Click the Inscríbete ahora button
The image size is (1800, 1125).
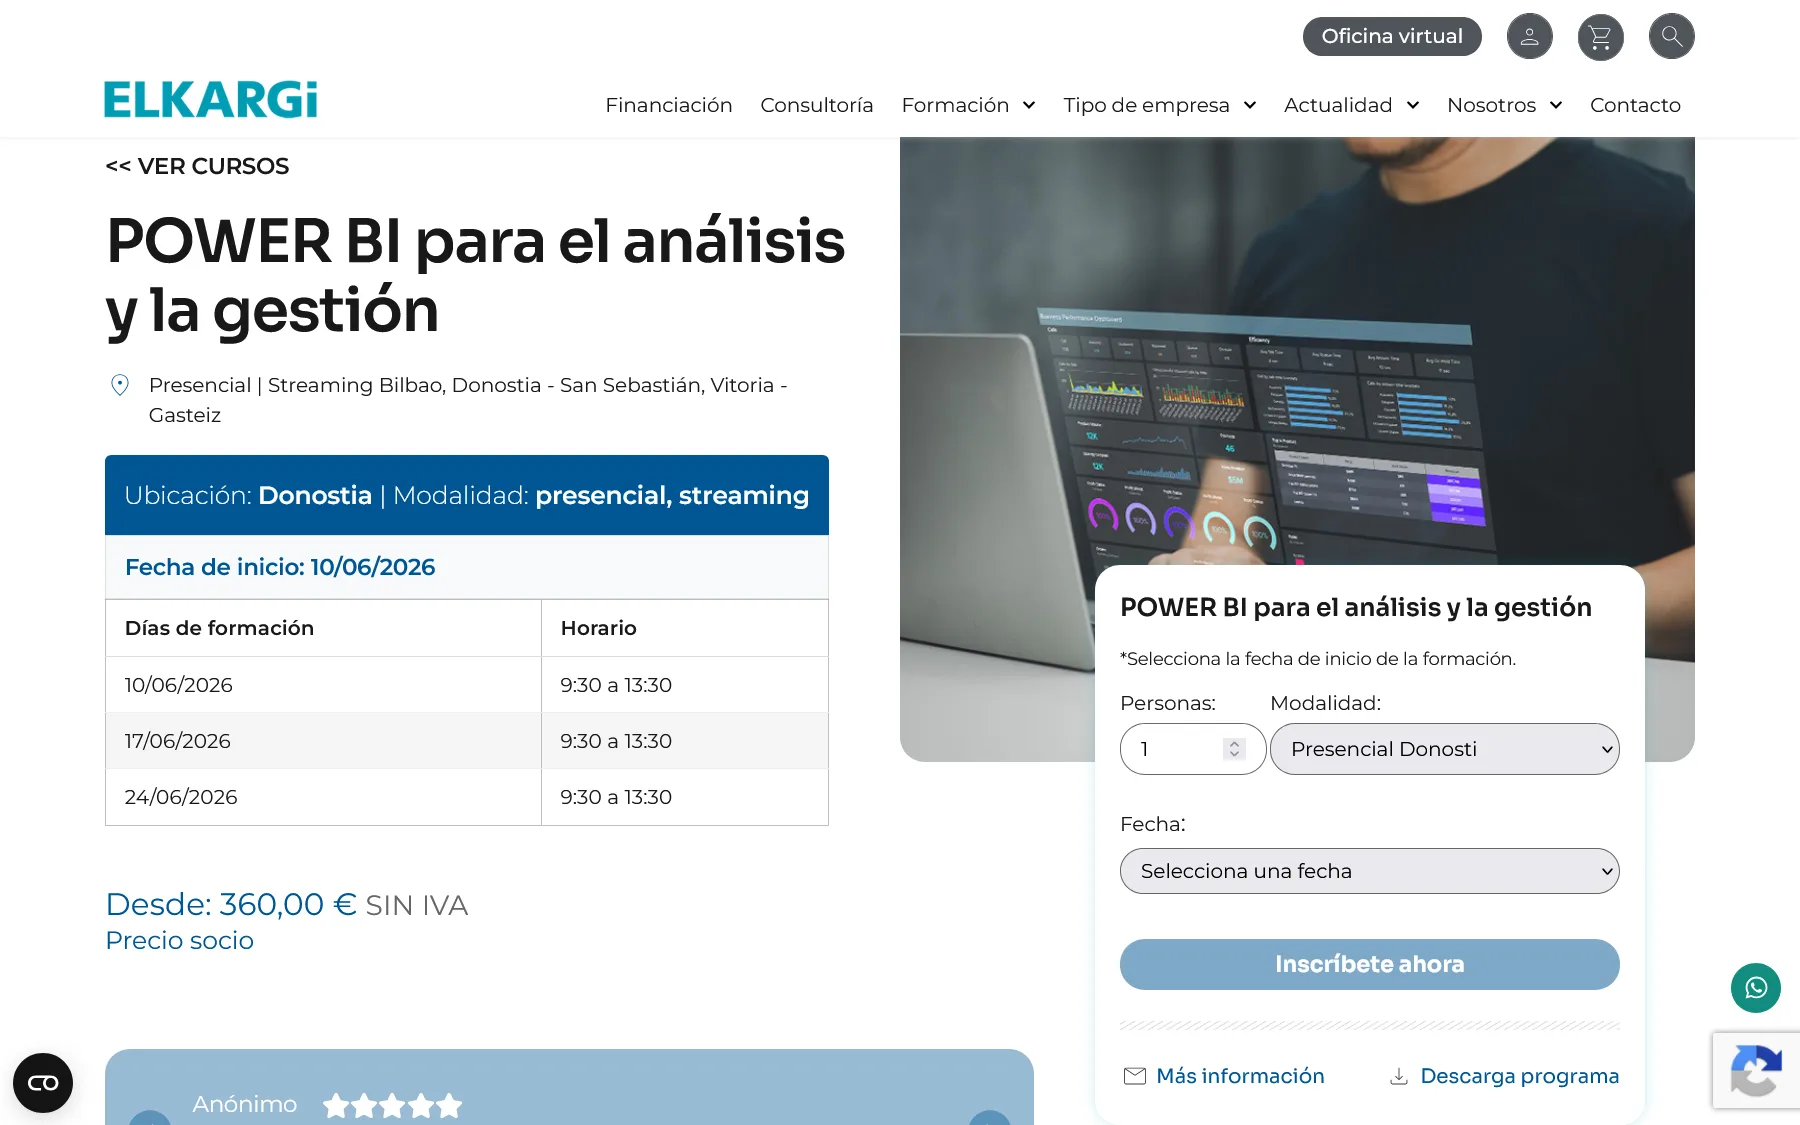click(1369, 964)
